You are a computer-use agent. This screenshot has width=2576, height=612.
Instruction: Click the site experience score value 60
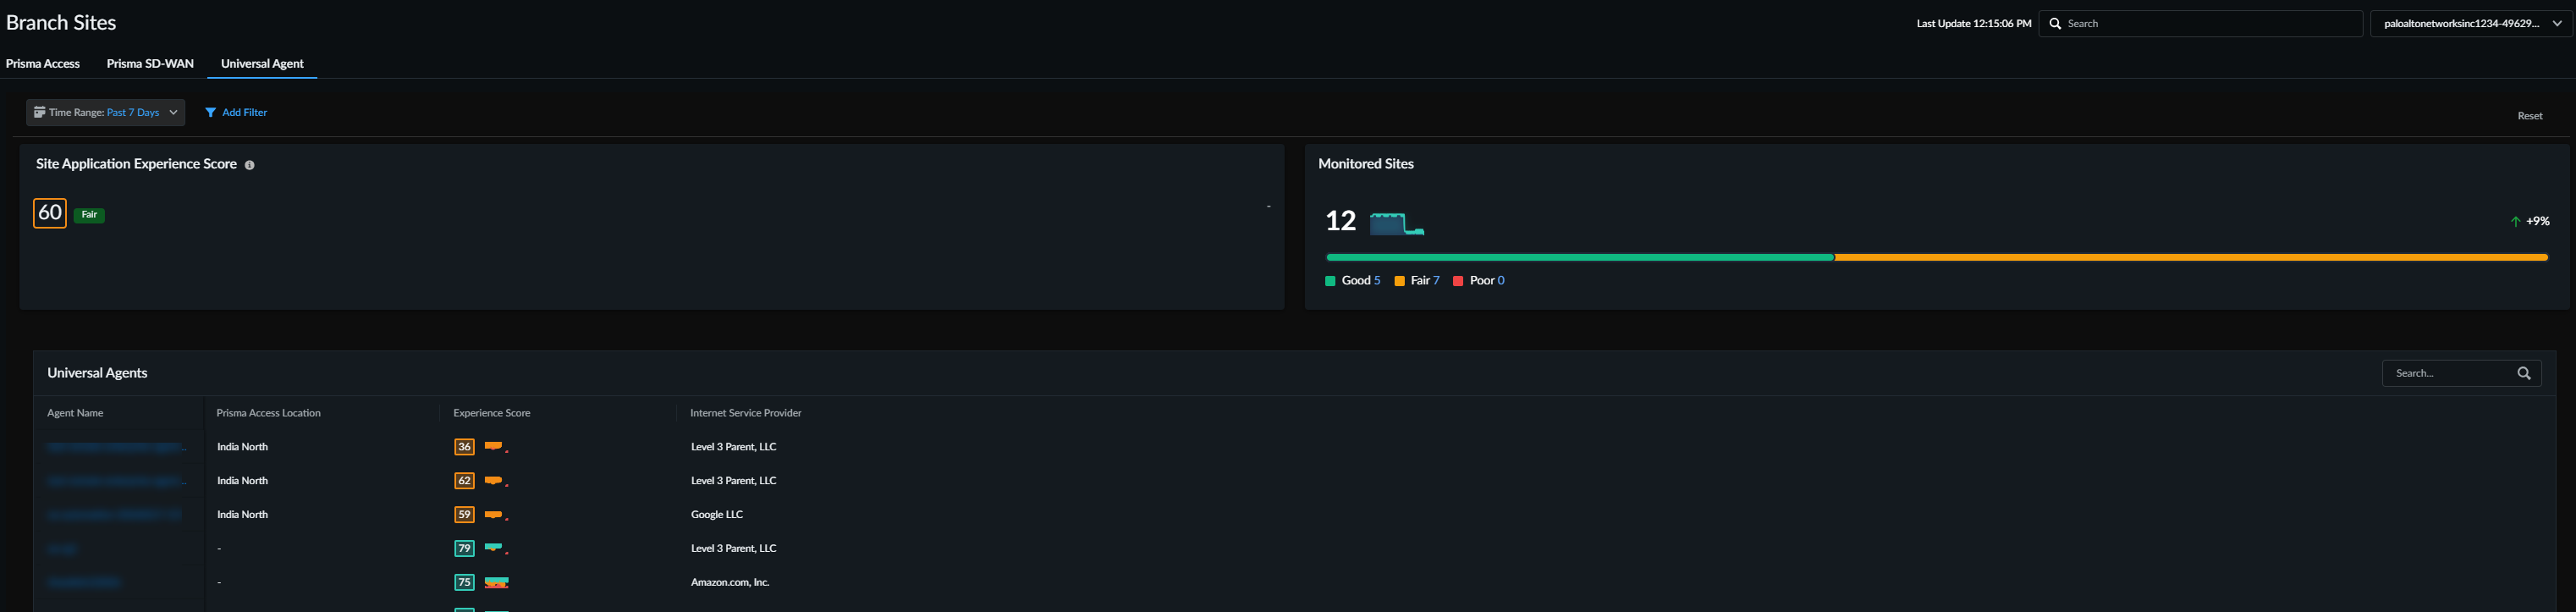click(50, 213)
